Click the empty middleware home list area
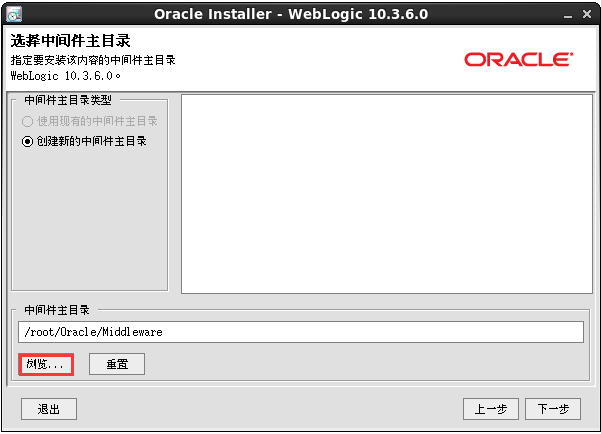 (x=387, y=194)
